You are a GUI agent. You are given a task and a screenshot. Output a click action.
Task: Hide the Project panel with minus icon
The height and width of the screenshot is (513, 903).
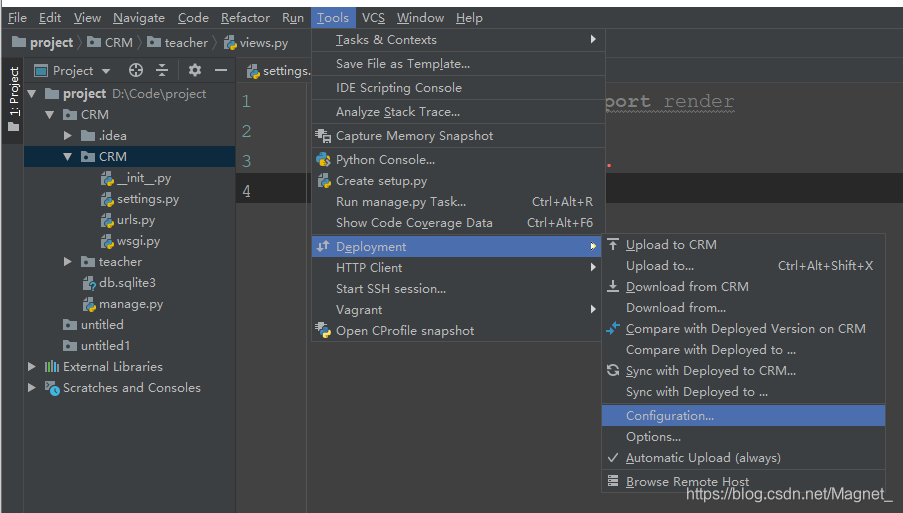tap(221, 70)
